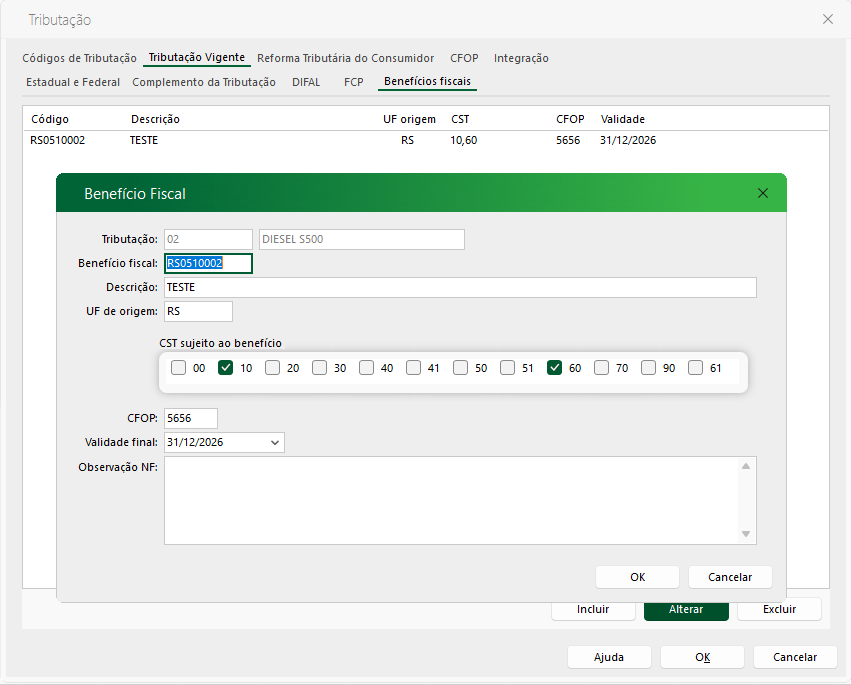
Task: Focus the CFOP input field
Action: pyautogui.click(x=190, y=418)
